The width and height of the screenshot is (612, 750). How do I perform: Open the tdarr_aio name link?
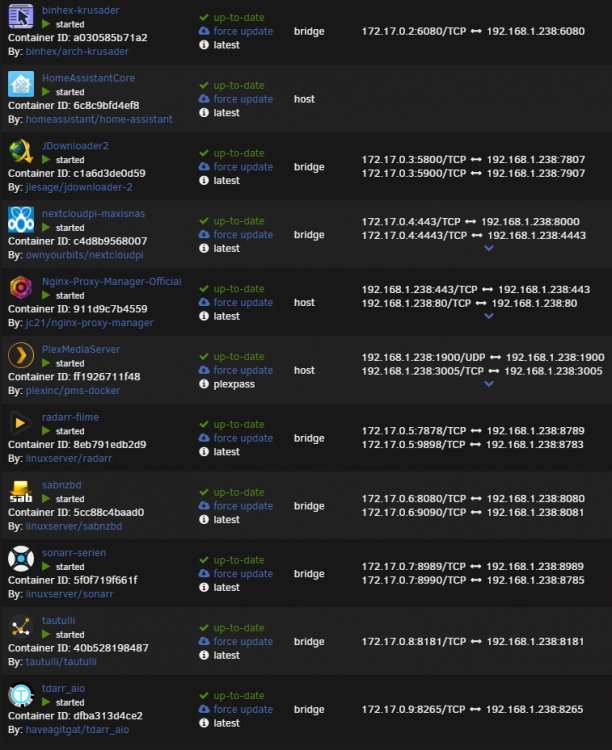pos(64,689)
